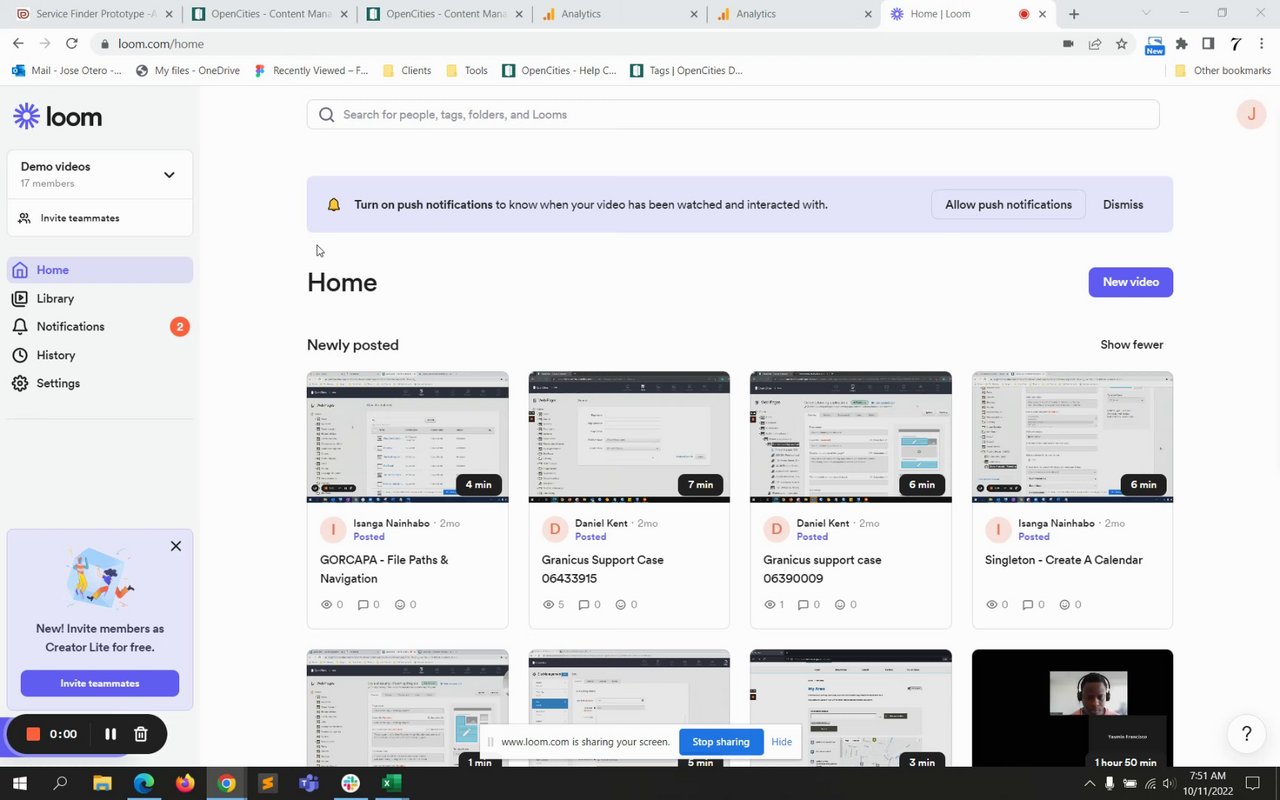1280x800 pixels.
Task: Open Excel from taskbar
Action: [x=391, y=784]
